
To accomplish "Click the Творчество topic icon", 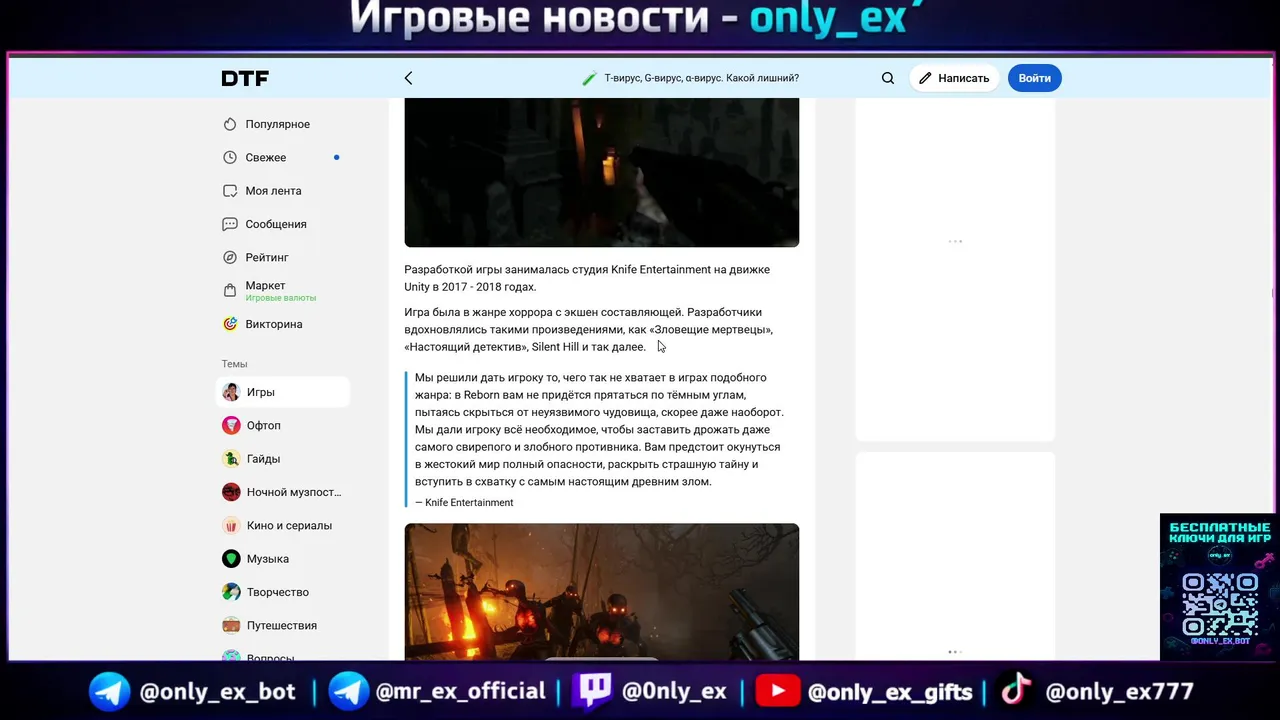I will pyautogui.click(x=231, y=592).
